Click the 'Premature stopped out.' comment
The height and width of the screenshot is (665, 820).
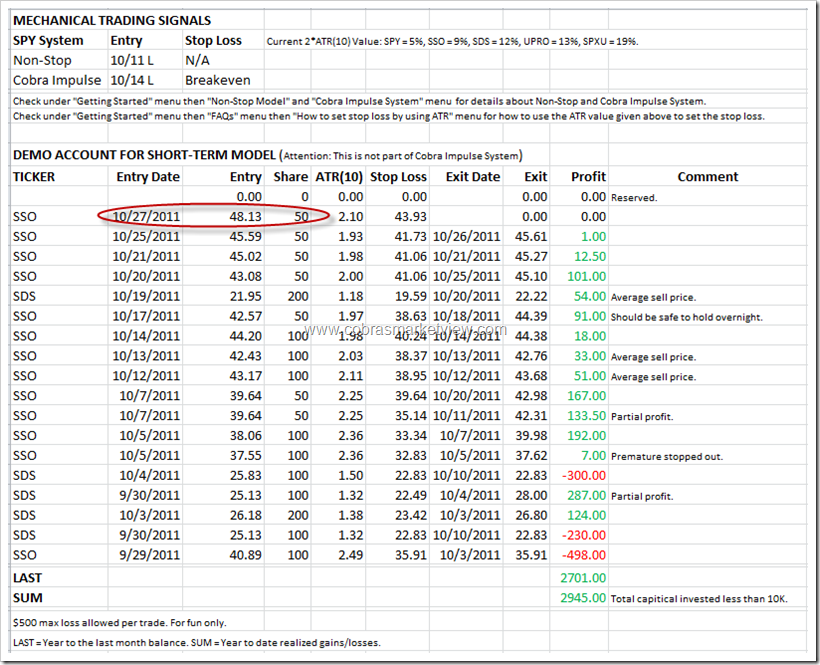667,456
